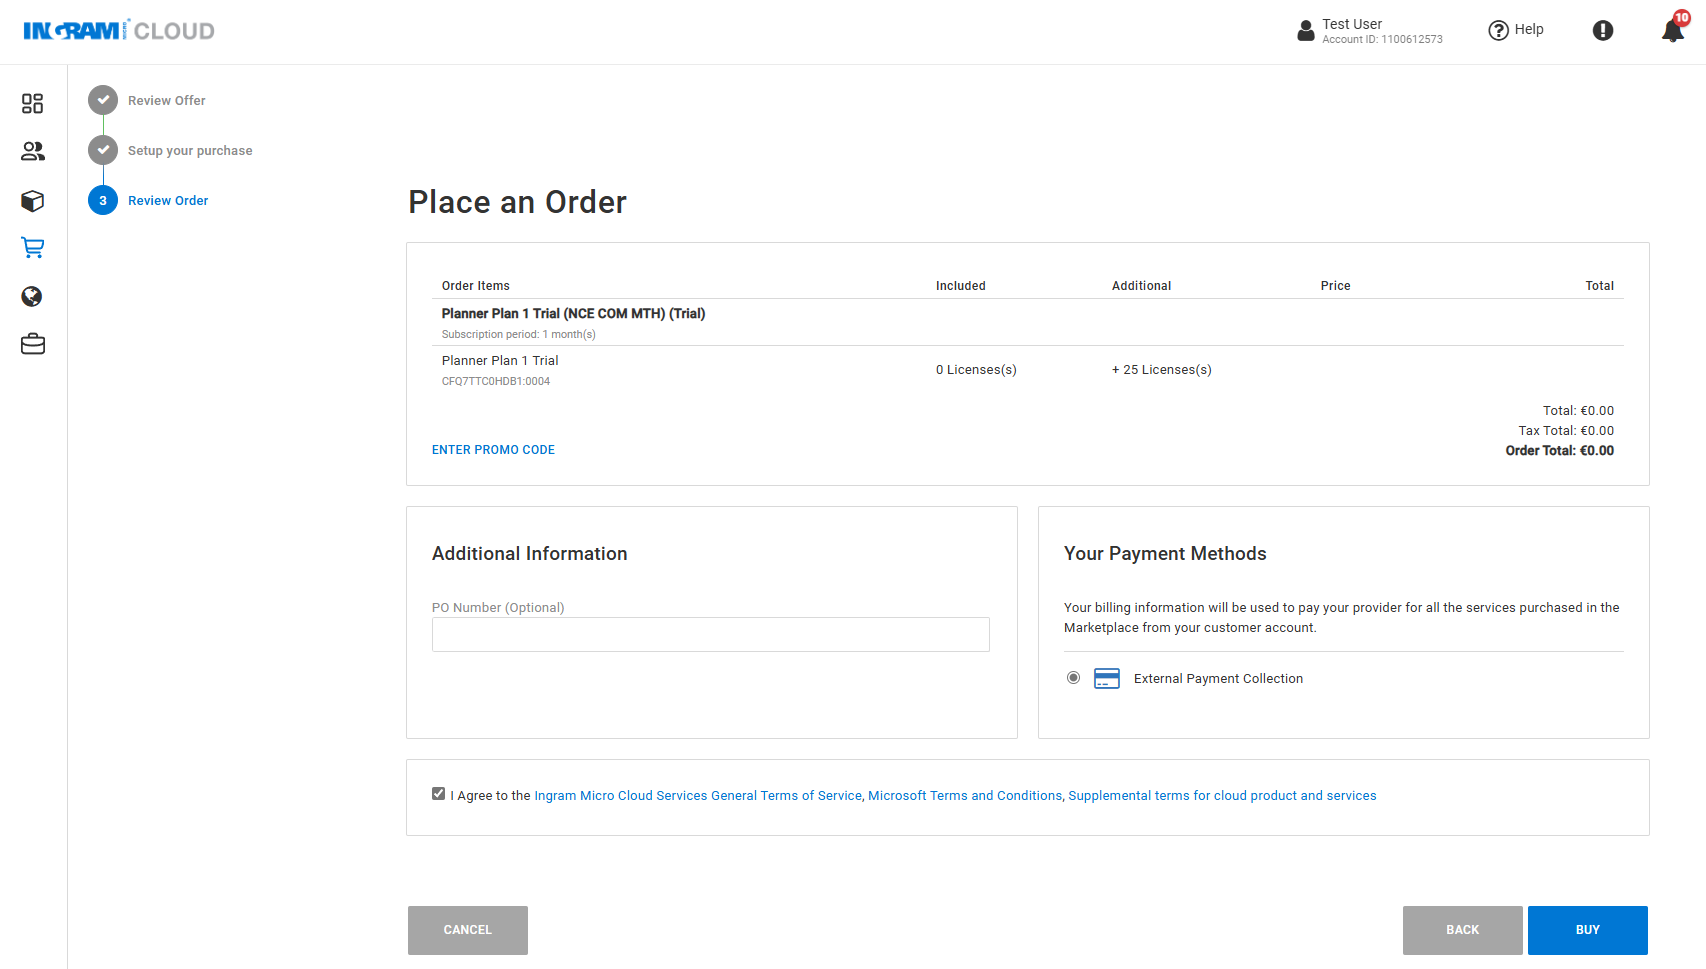Click the Included column header
Viewport: 1706px width, 969px height.
pos(961,286)
